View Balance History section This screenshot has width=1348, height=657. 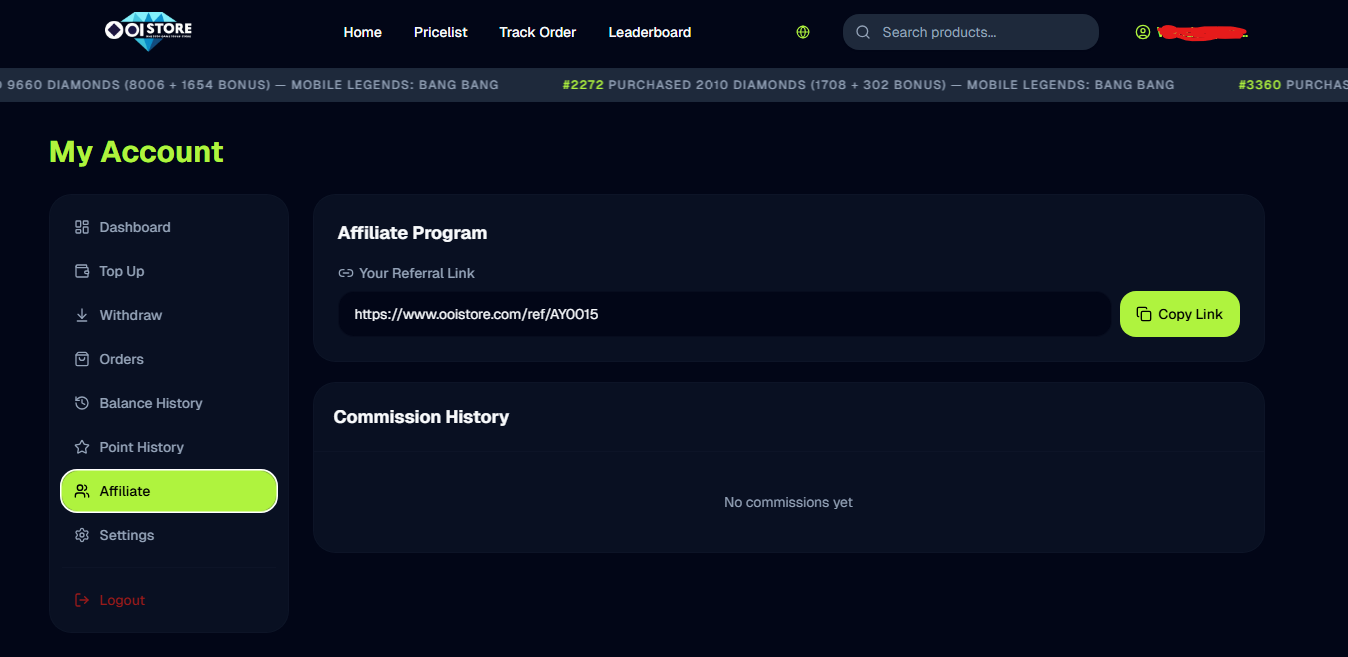pos(169,403)
